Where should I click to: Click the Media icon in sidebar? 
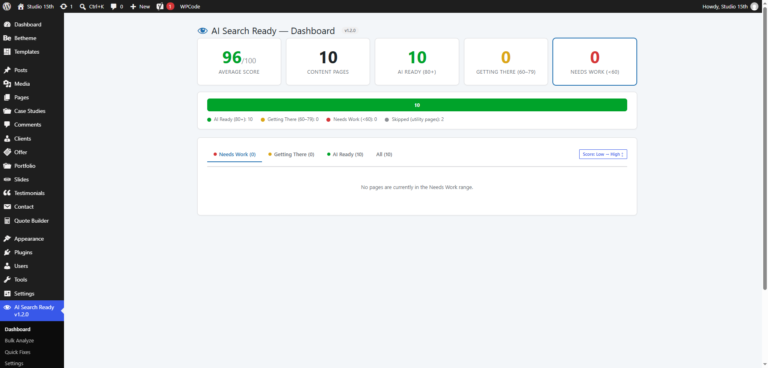(7, 84)
